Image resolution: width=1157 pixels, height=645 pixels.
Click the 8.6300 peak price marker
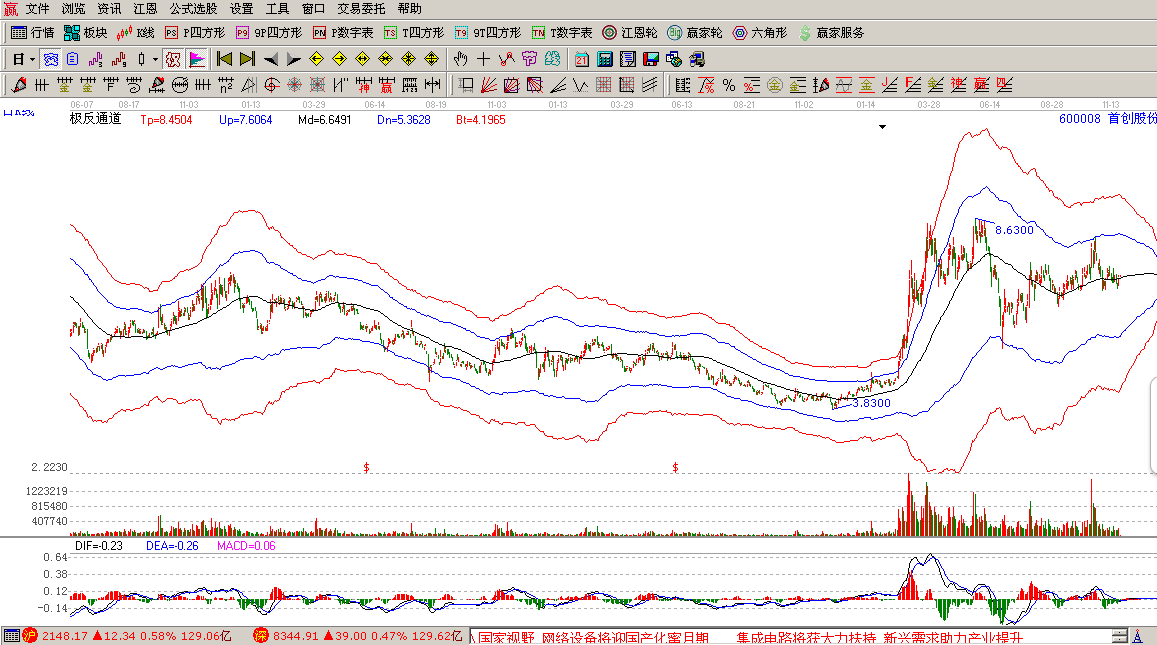(1013, 230)
